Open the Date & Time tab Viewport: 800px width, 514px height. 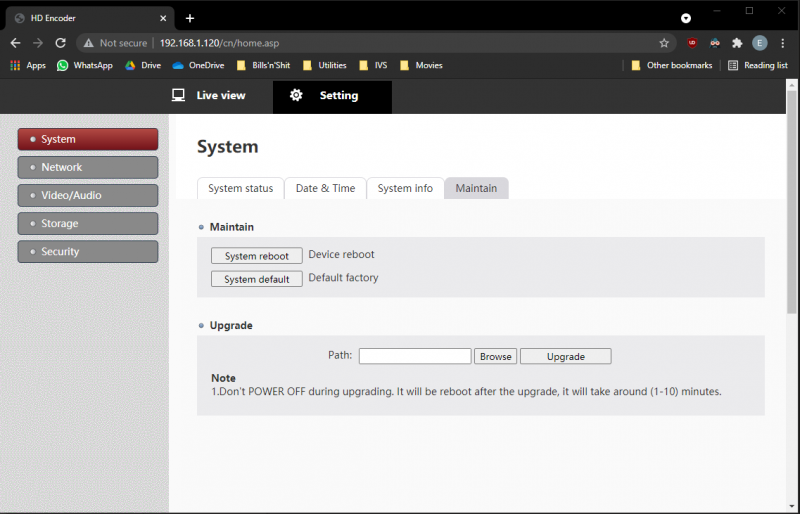click(326, 188)
